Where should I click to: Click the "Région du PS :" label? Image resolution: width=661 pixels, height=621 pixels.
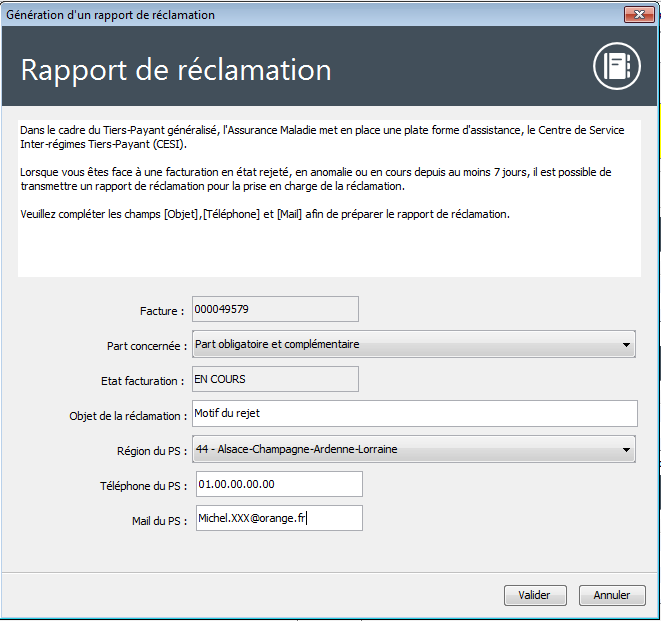[x=152, y=451]
